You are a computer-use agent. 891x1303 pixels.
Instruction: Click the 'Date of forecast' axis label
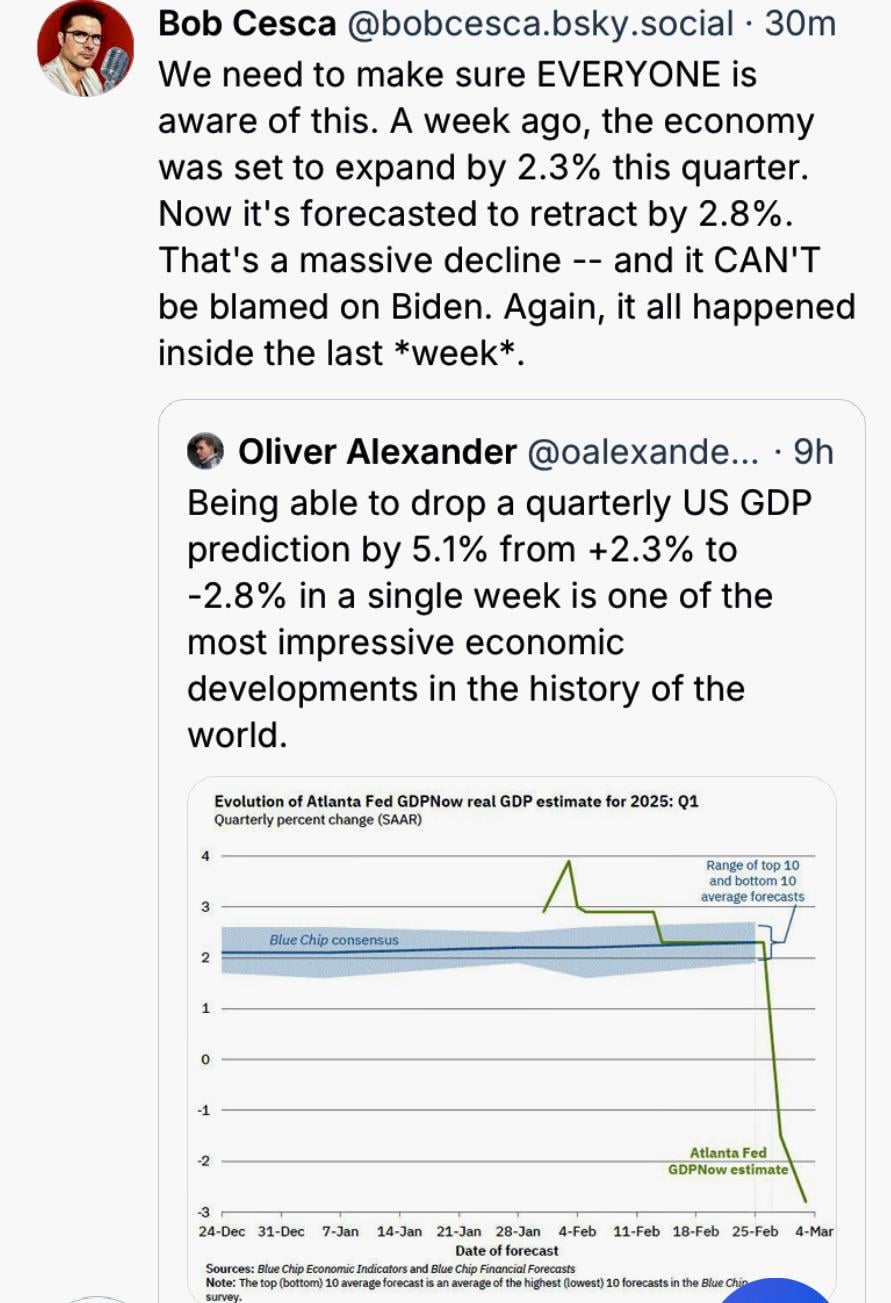(507, 1250)
